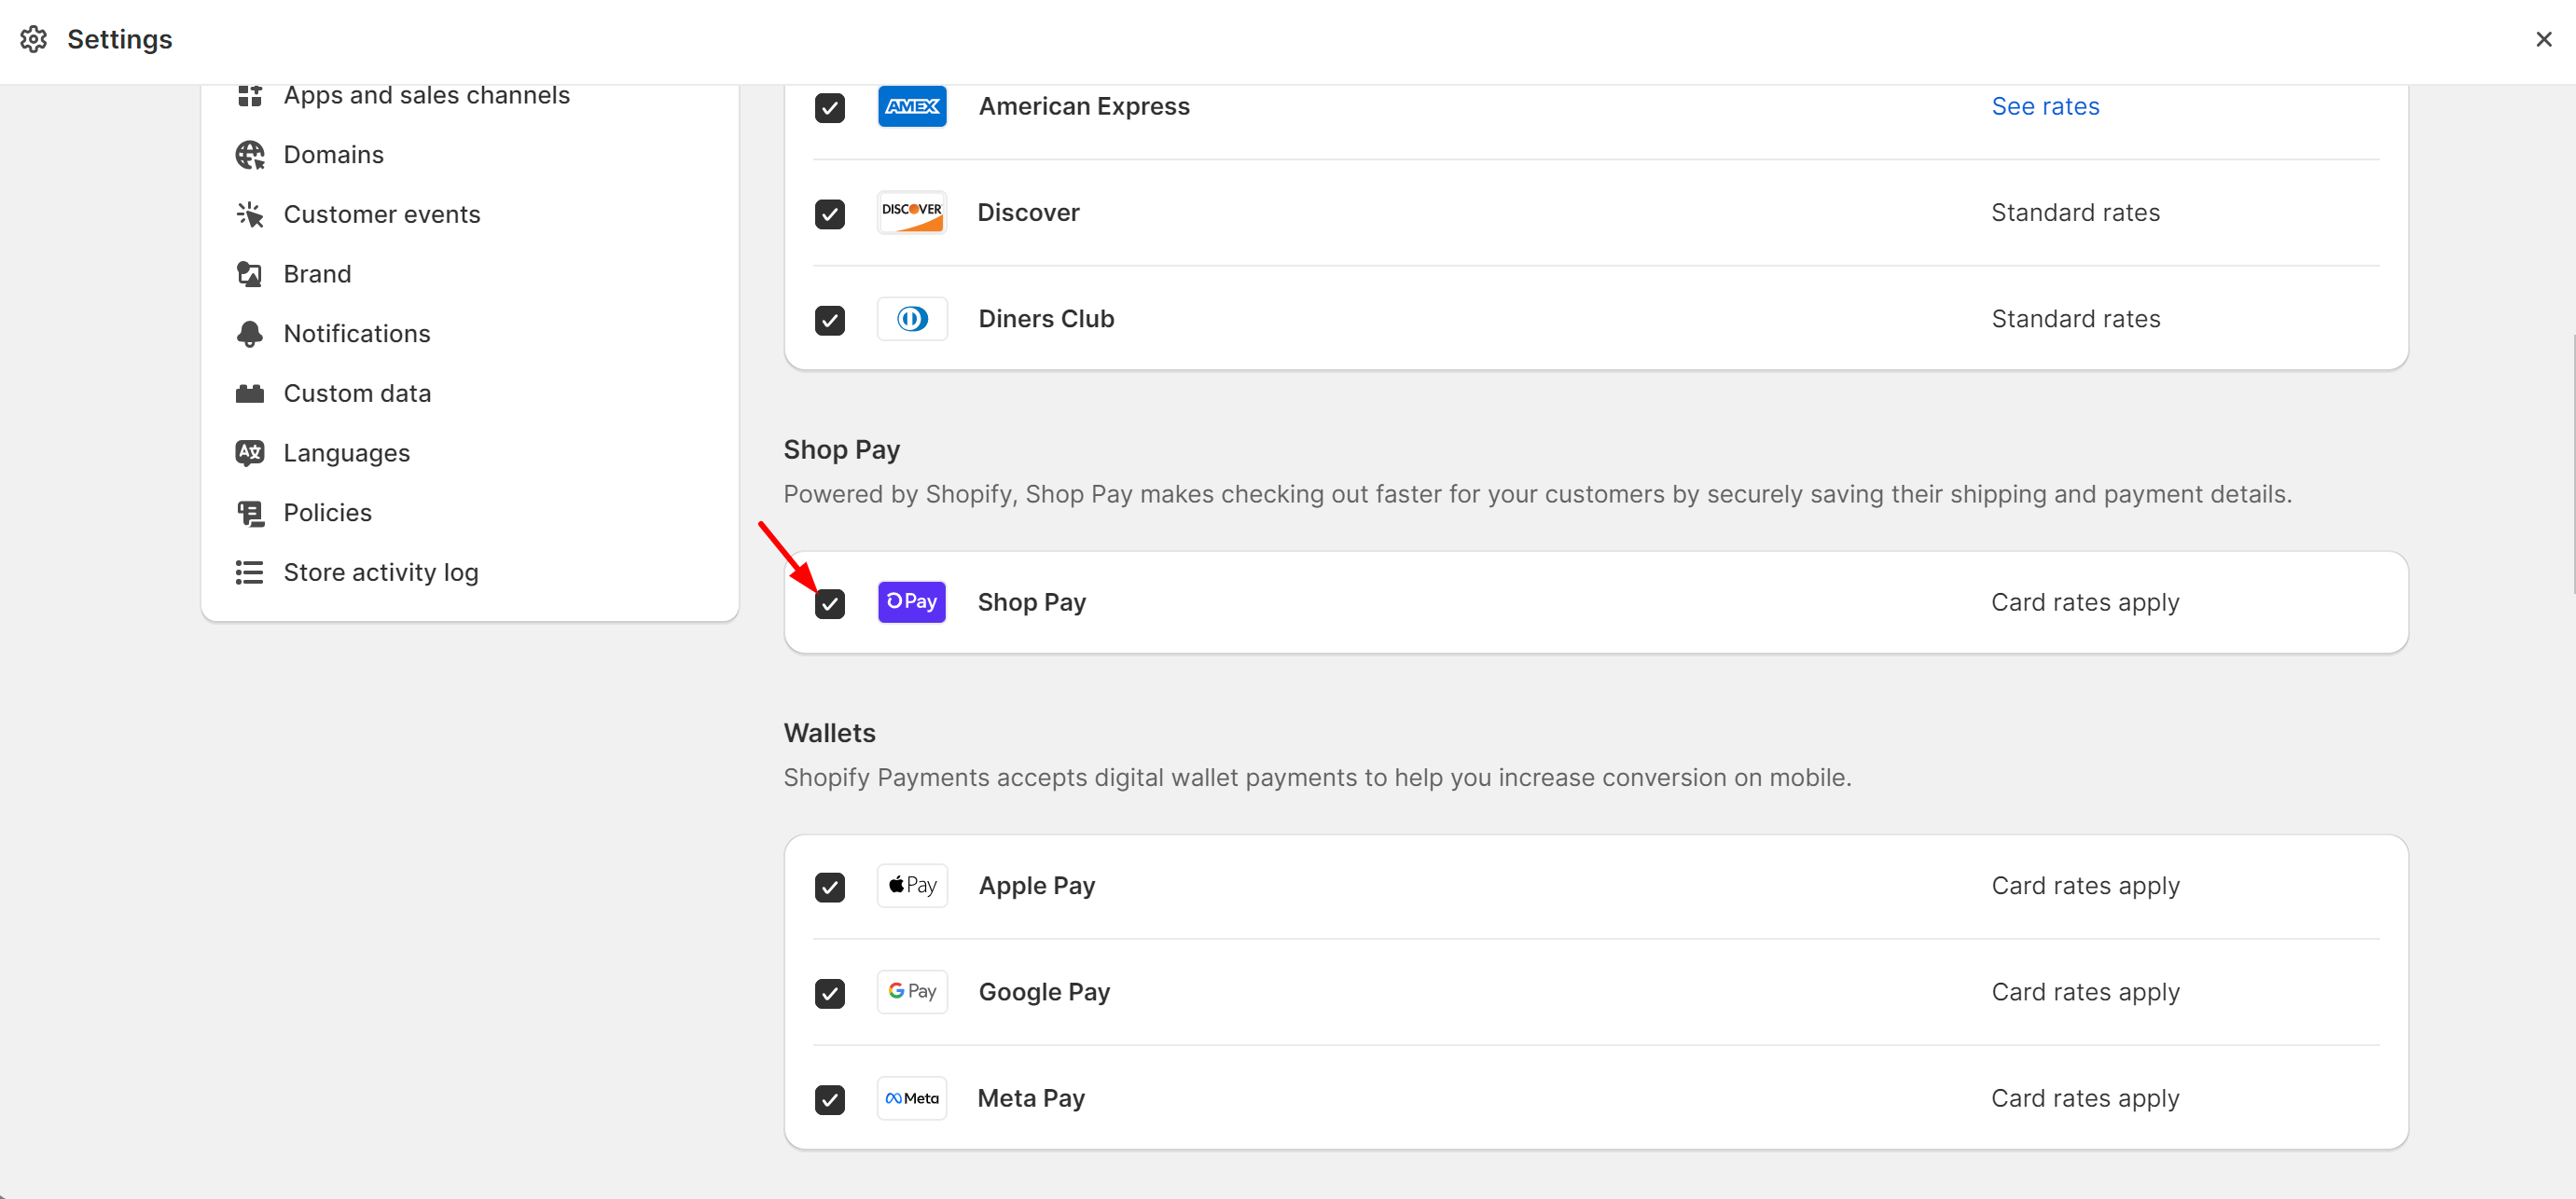This screenshot has height=1199, width=2576.
Task: Close the Settings window
Action: point(2543,39)
